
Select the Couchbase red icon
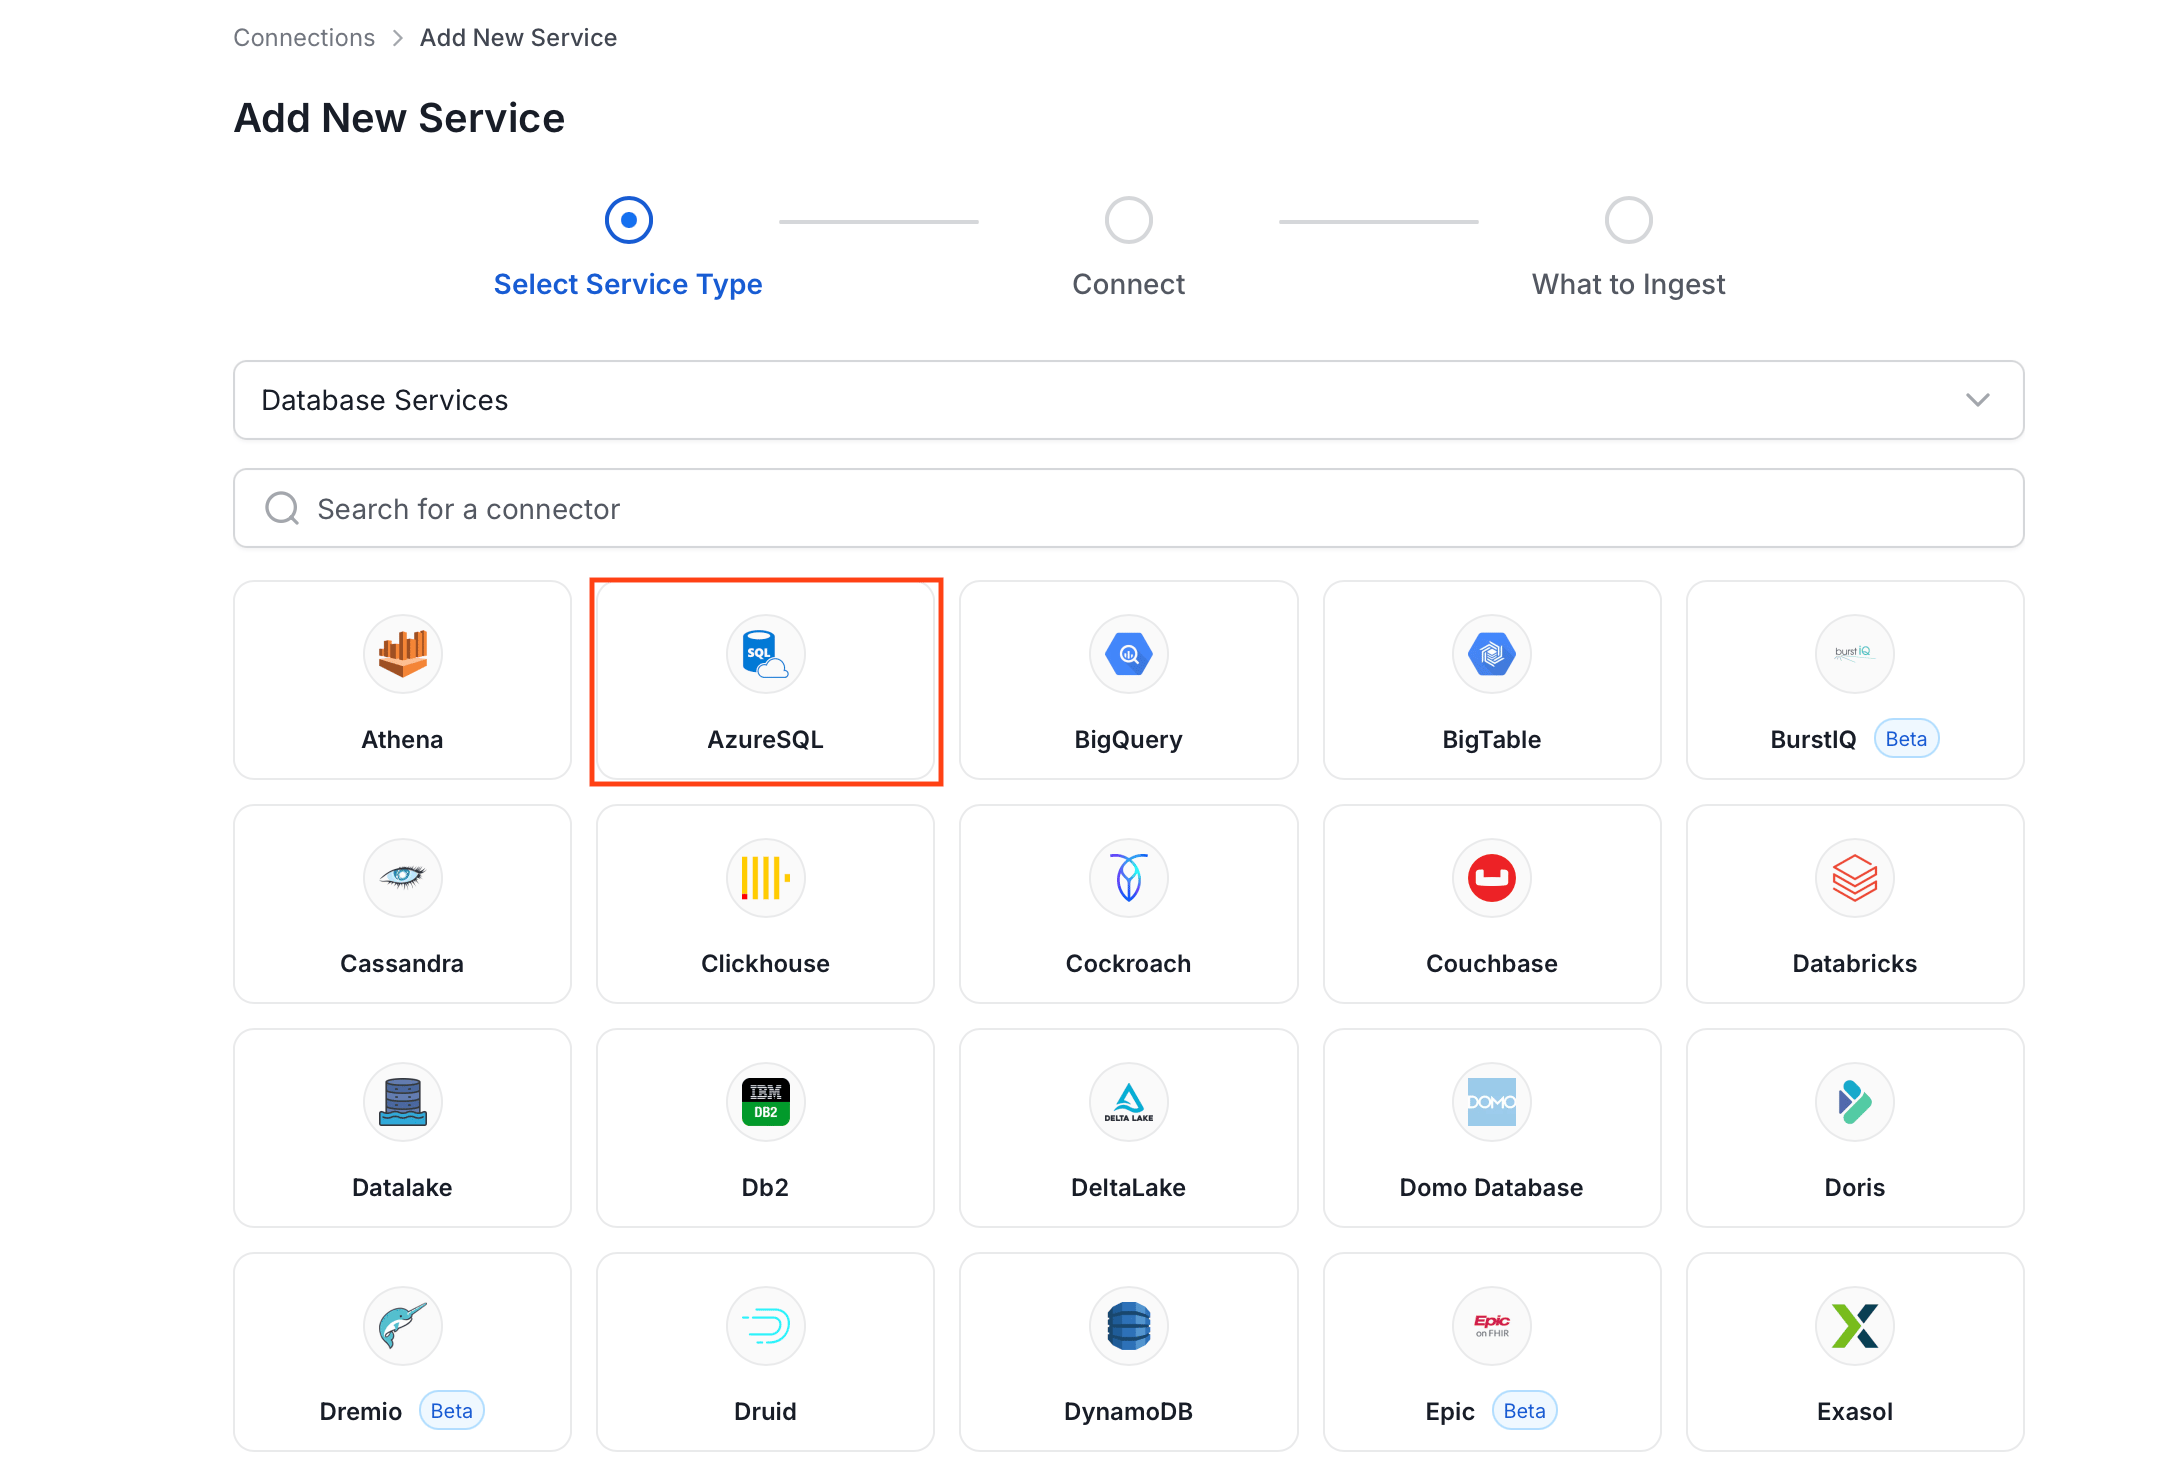(x=1491, y=878)
